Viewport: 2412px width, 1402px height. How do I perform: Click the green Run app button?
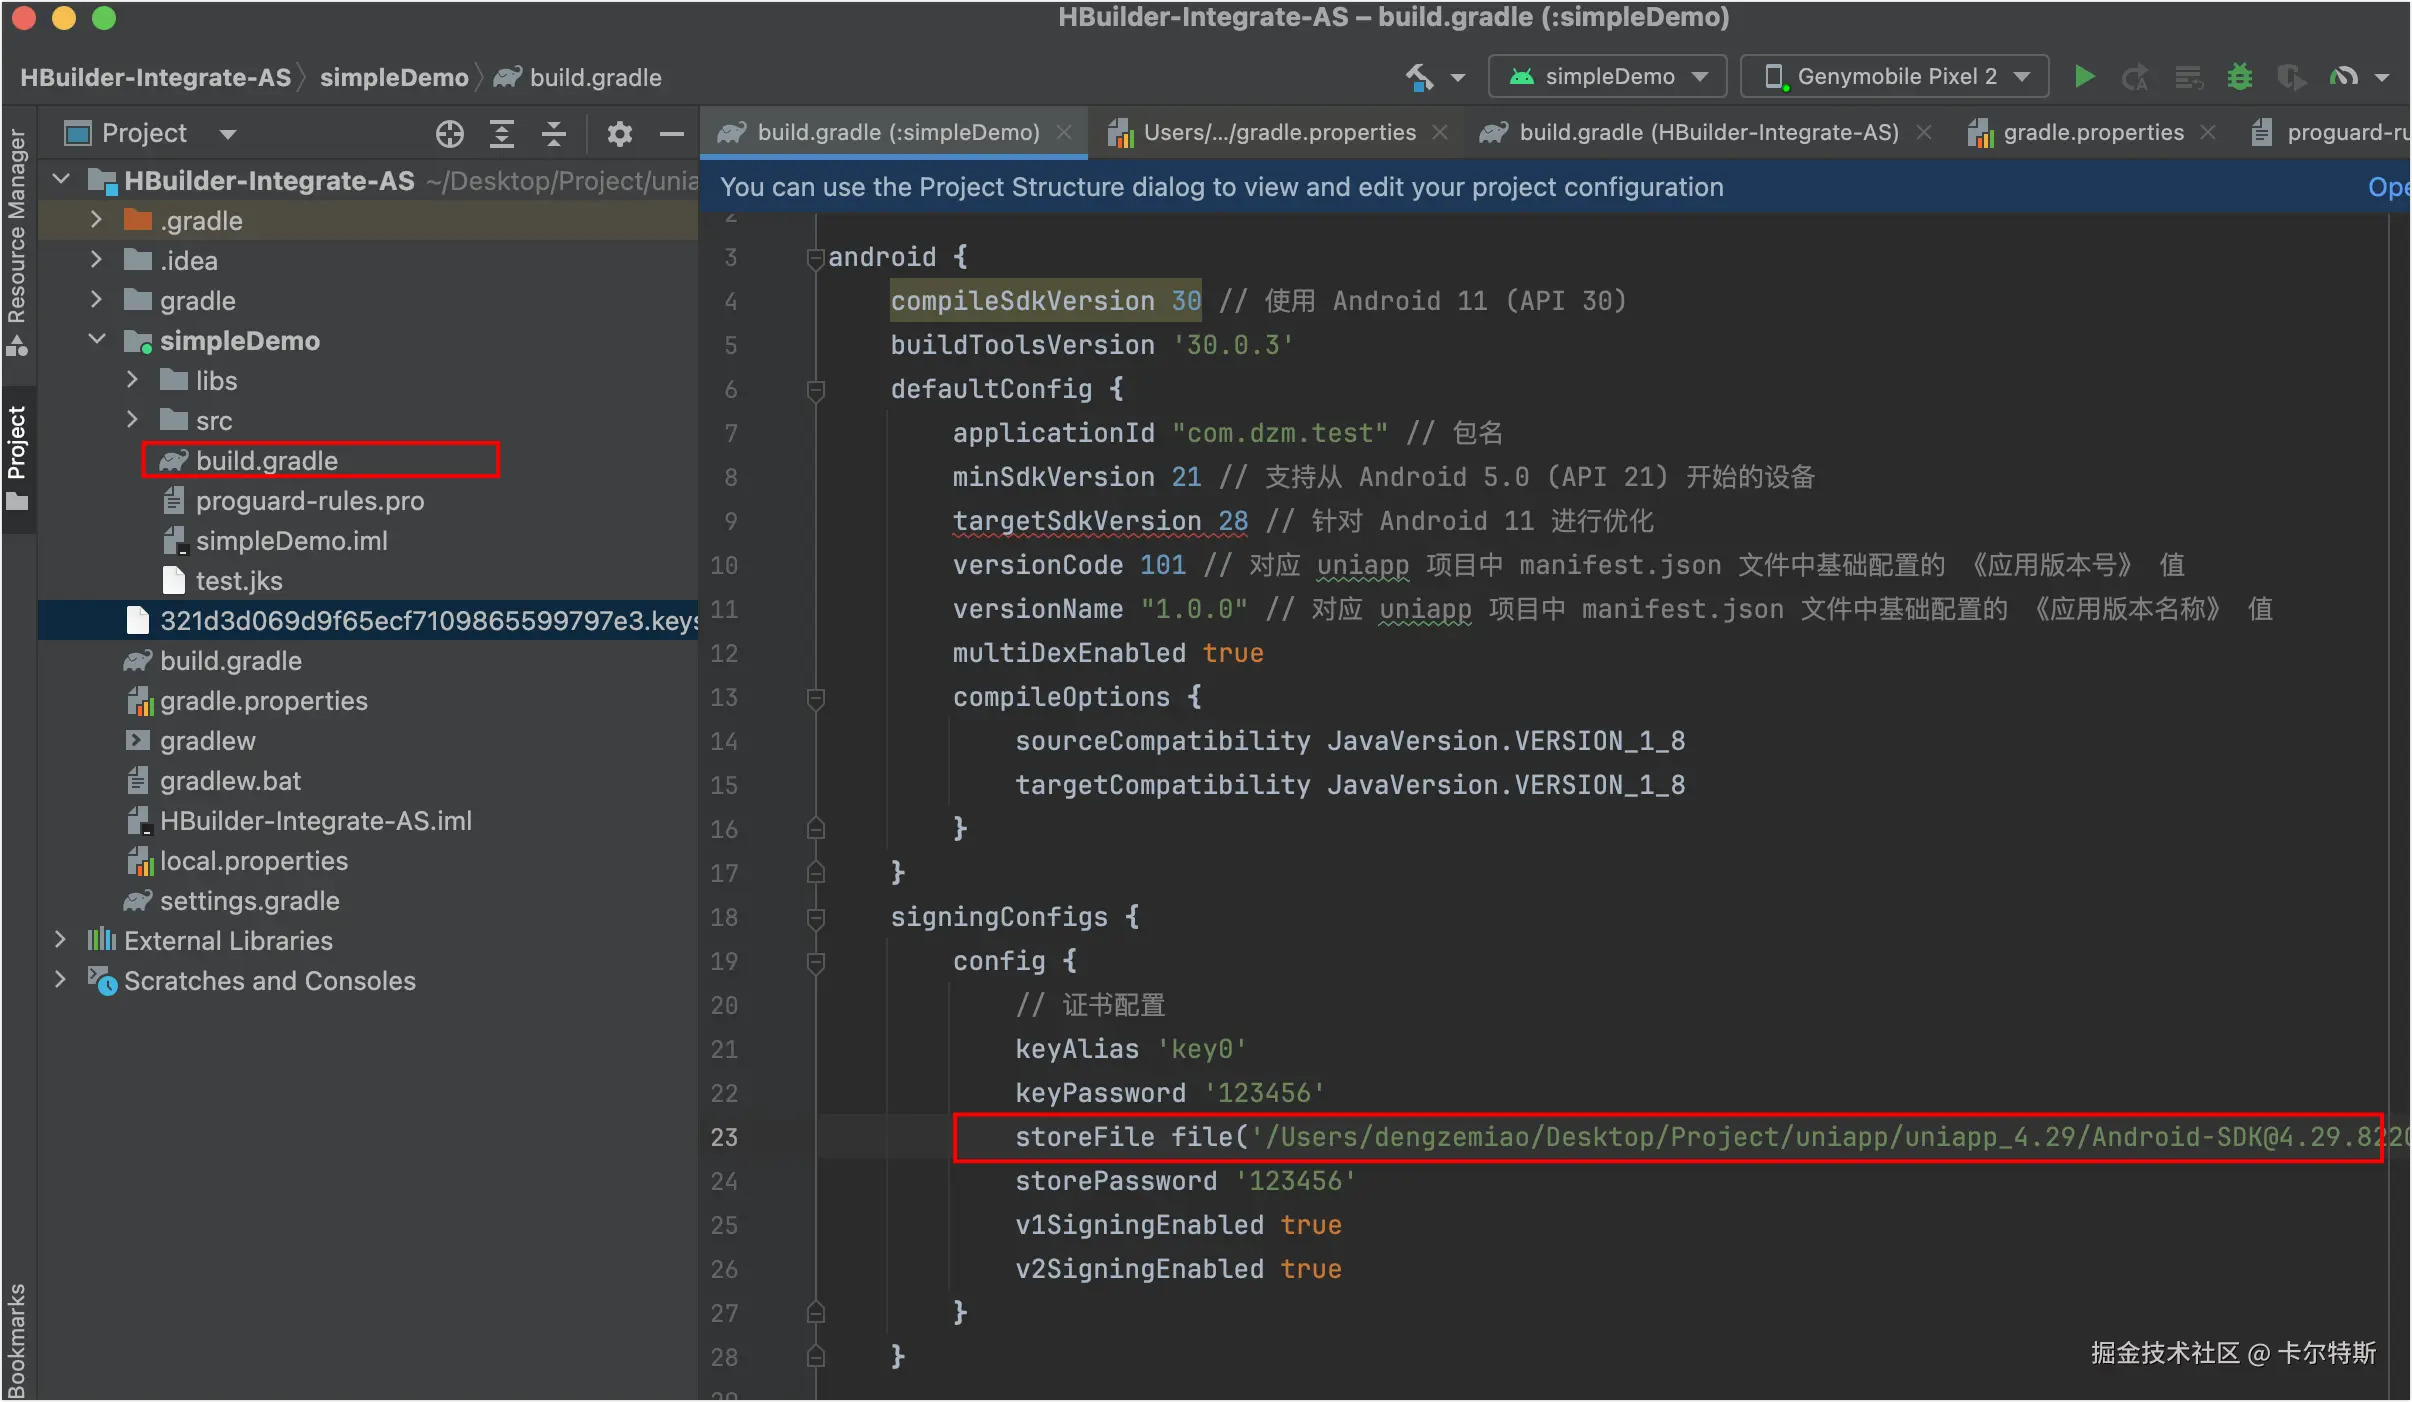pyautogui.click(x=2084, y=77)
